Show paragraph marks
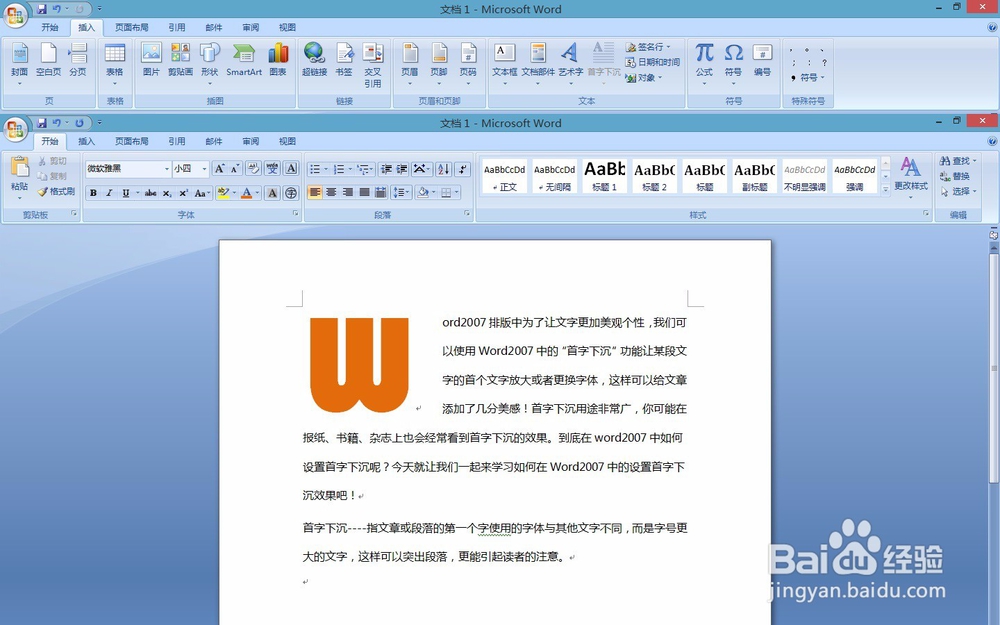The height and width of the screenshot is (625, 1000). [x=463, y=169]
